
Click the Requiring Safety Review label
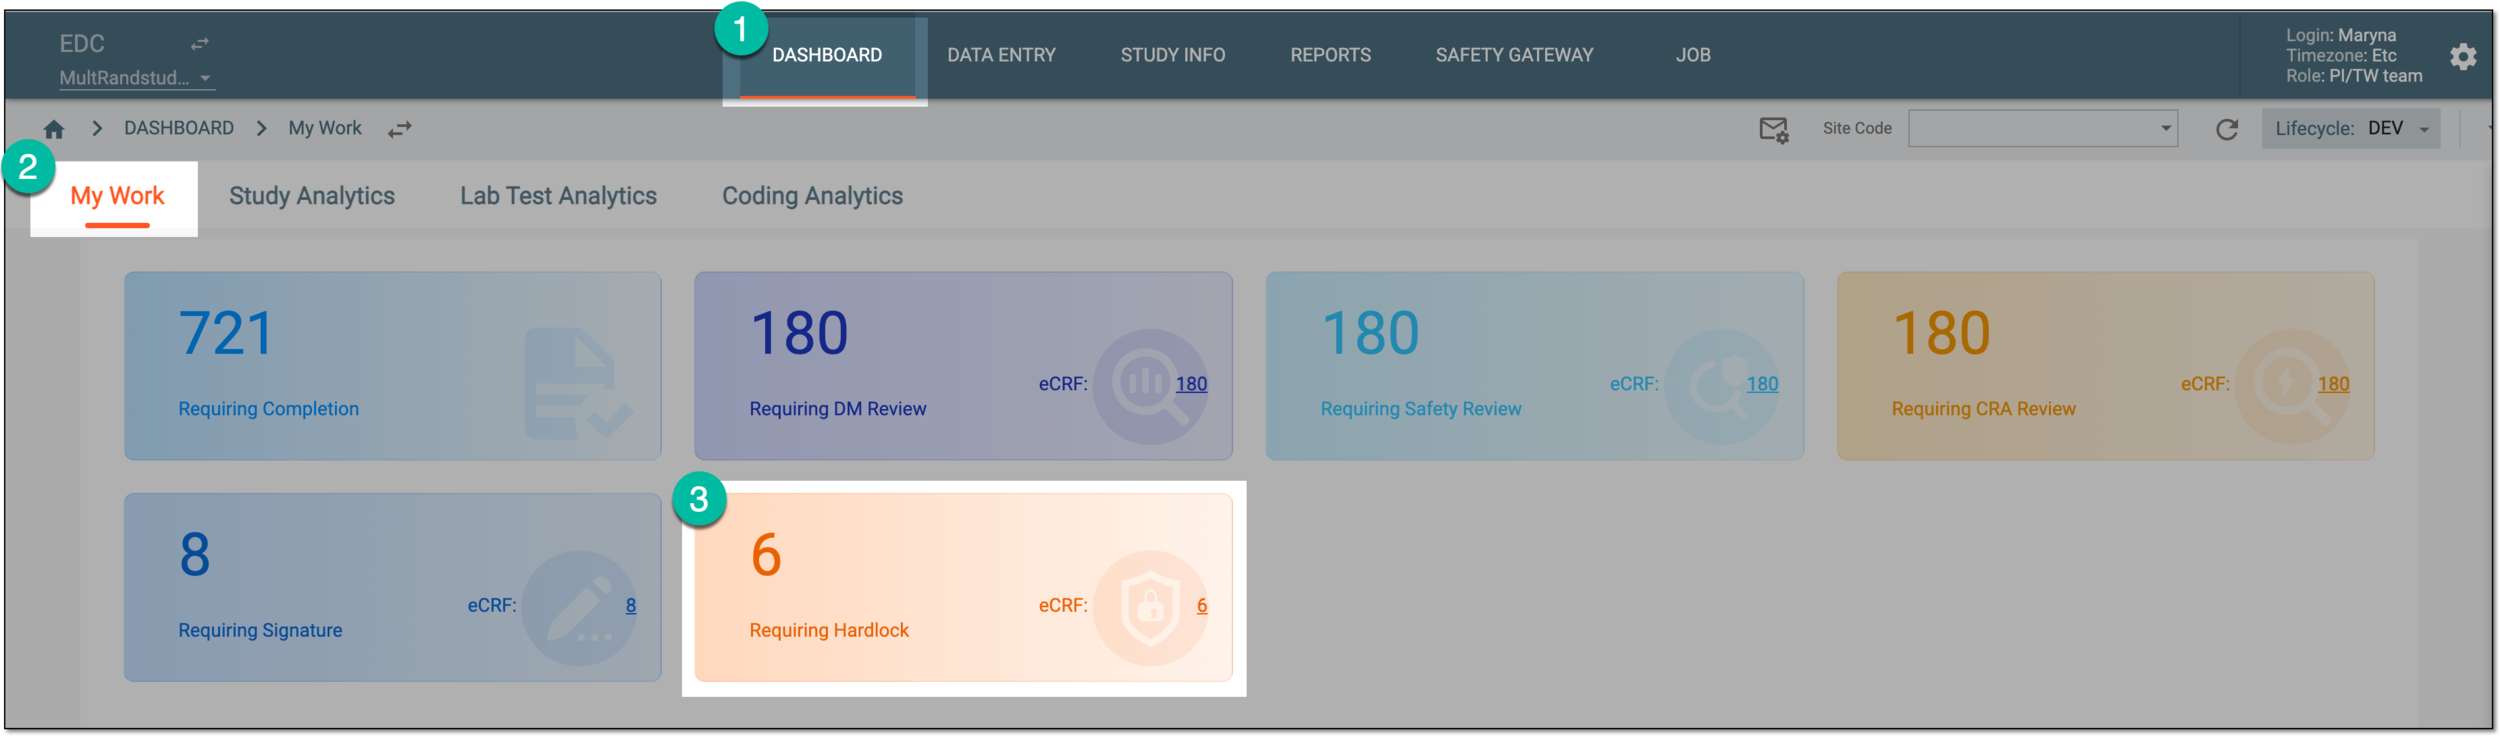(1421, 409)
